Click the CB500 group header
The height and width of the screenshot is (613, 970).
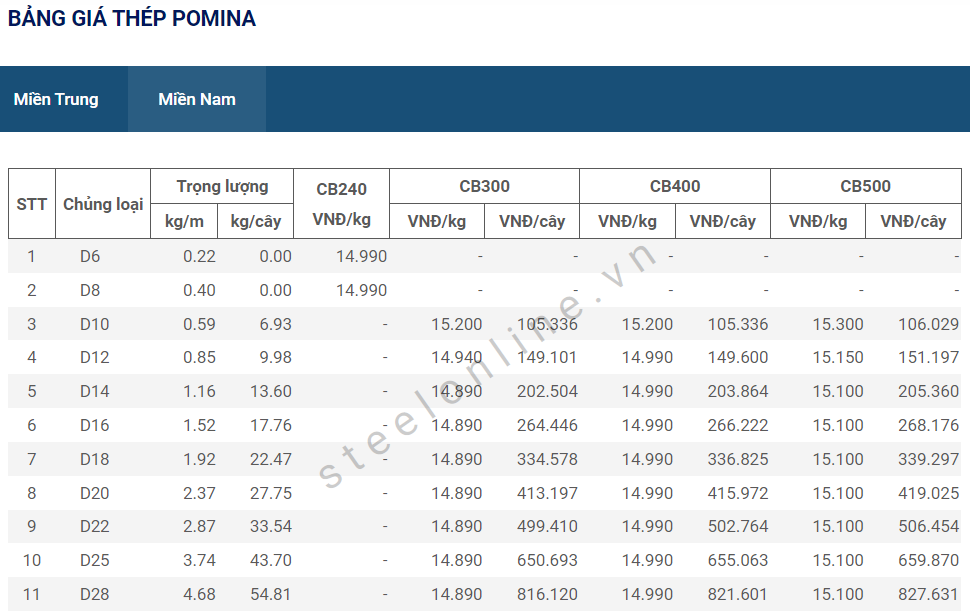pyautogui.click(x=865, y=186)
